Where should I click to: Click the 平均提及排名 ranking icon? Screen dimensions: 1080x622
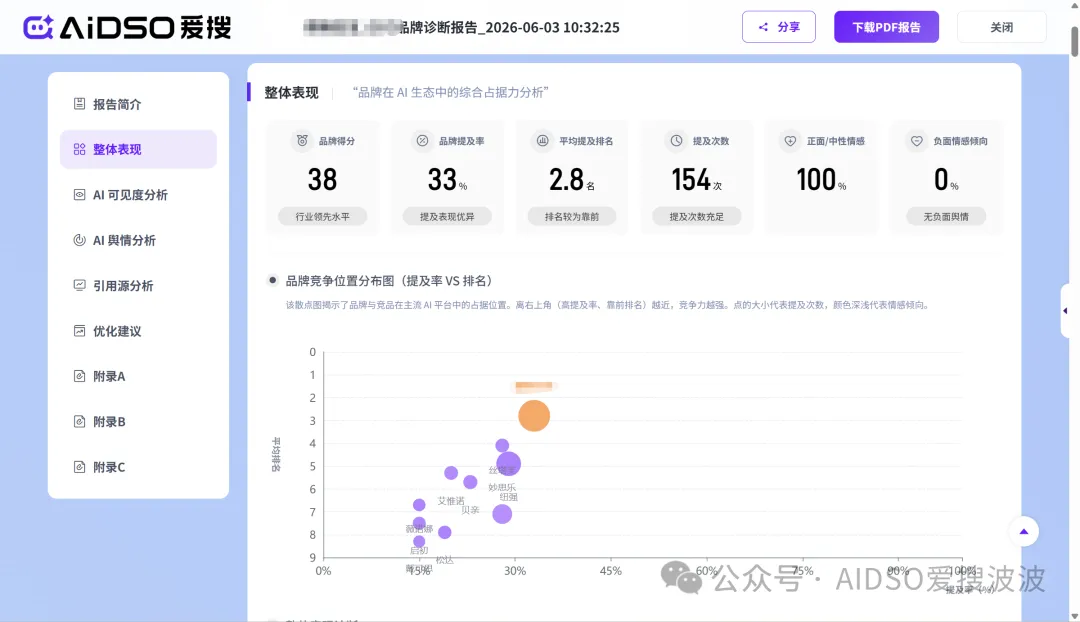coord(543,141)
